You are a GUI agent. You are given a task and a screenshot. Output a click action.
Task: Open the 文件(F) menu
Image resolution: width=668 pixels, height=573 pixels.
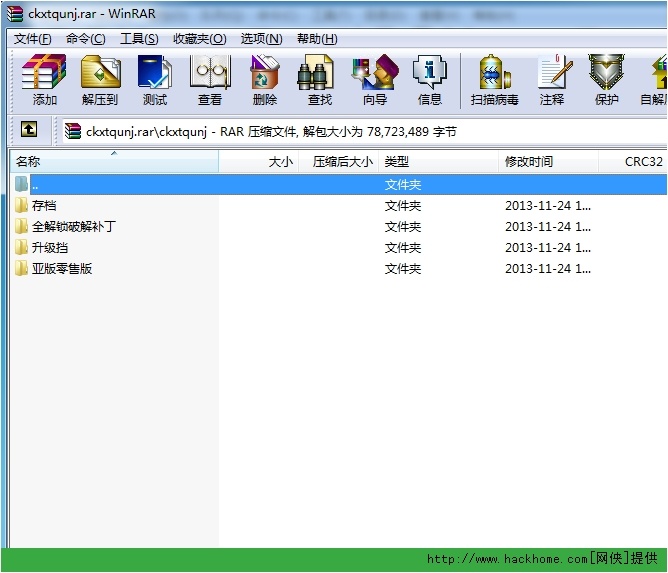(x=32, y=39)
